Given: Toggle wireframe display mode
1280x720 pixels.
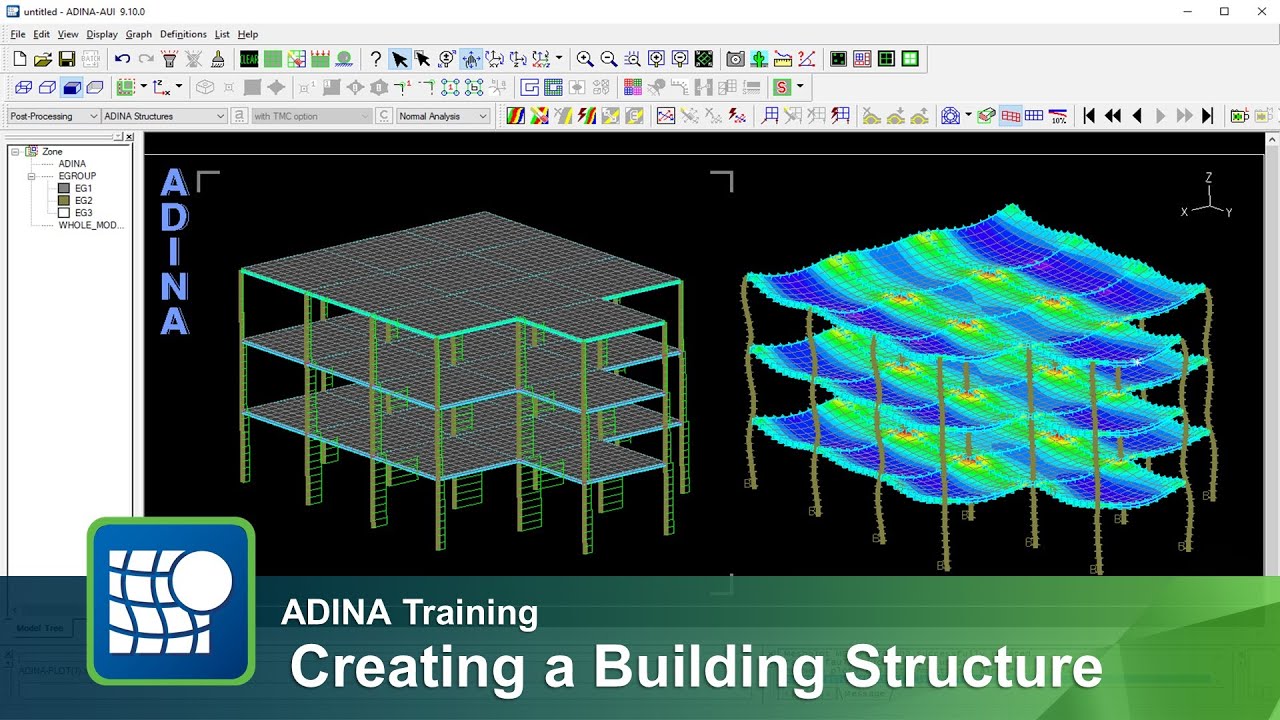Looking at the screenshot, I should coord(23,87).
